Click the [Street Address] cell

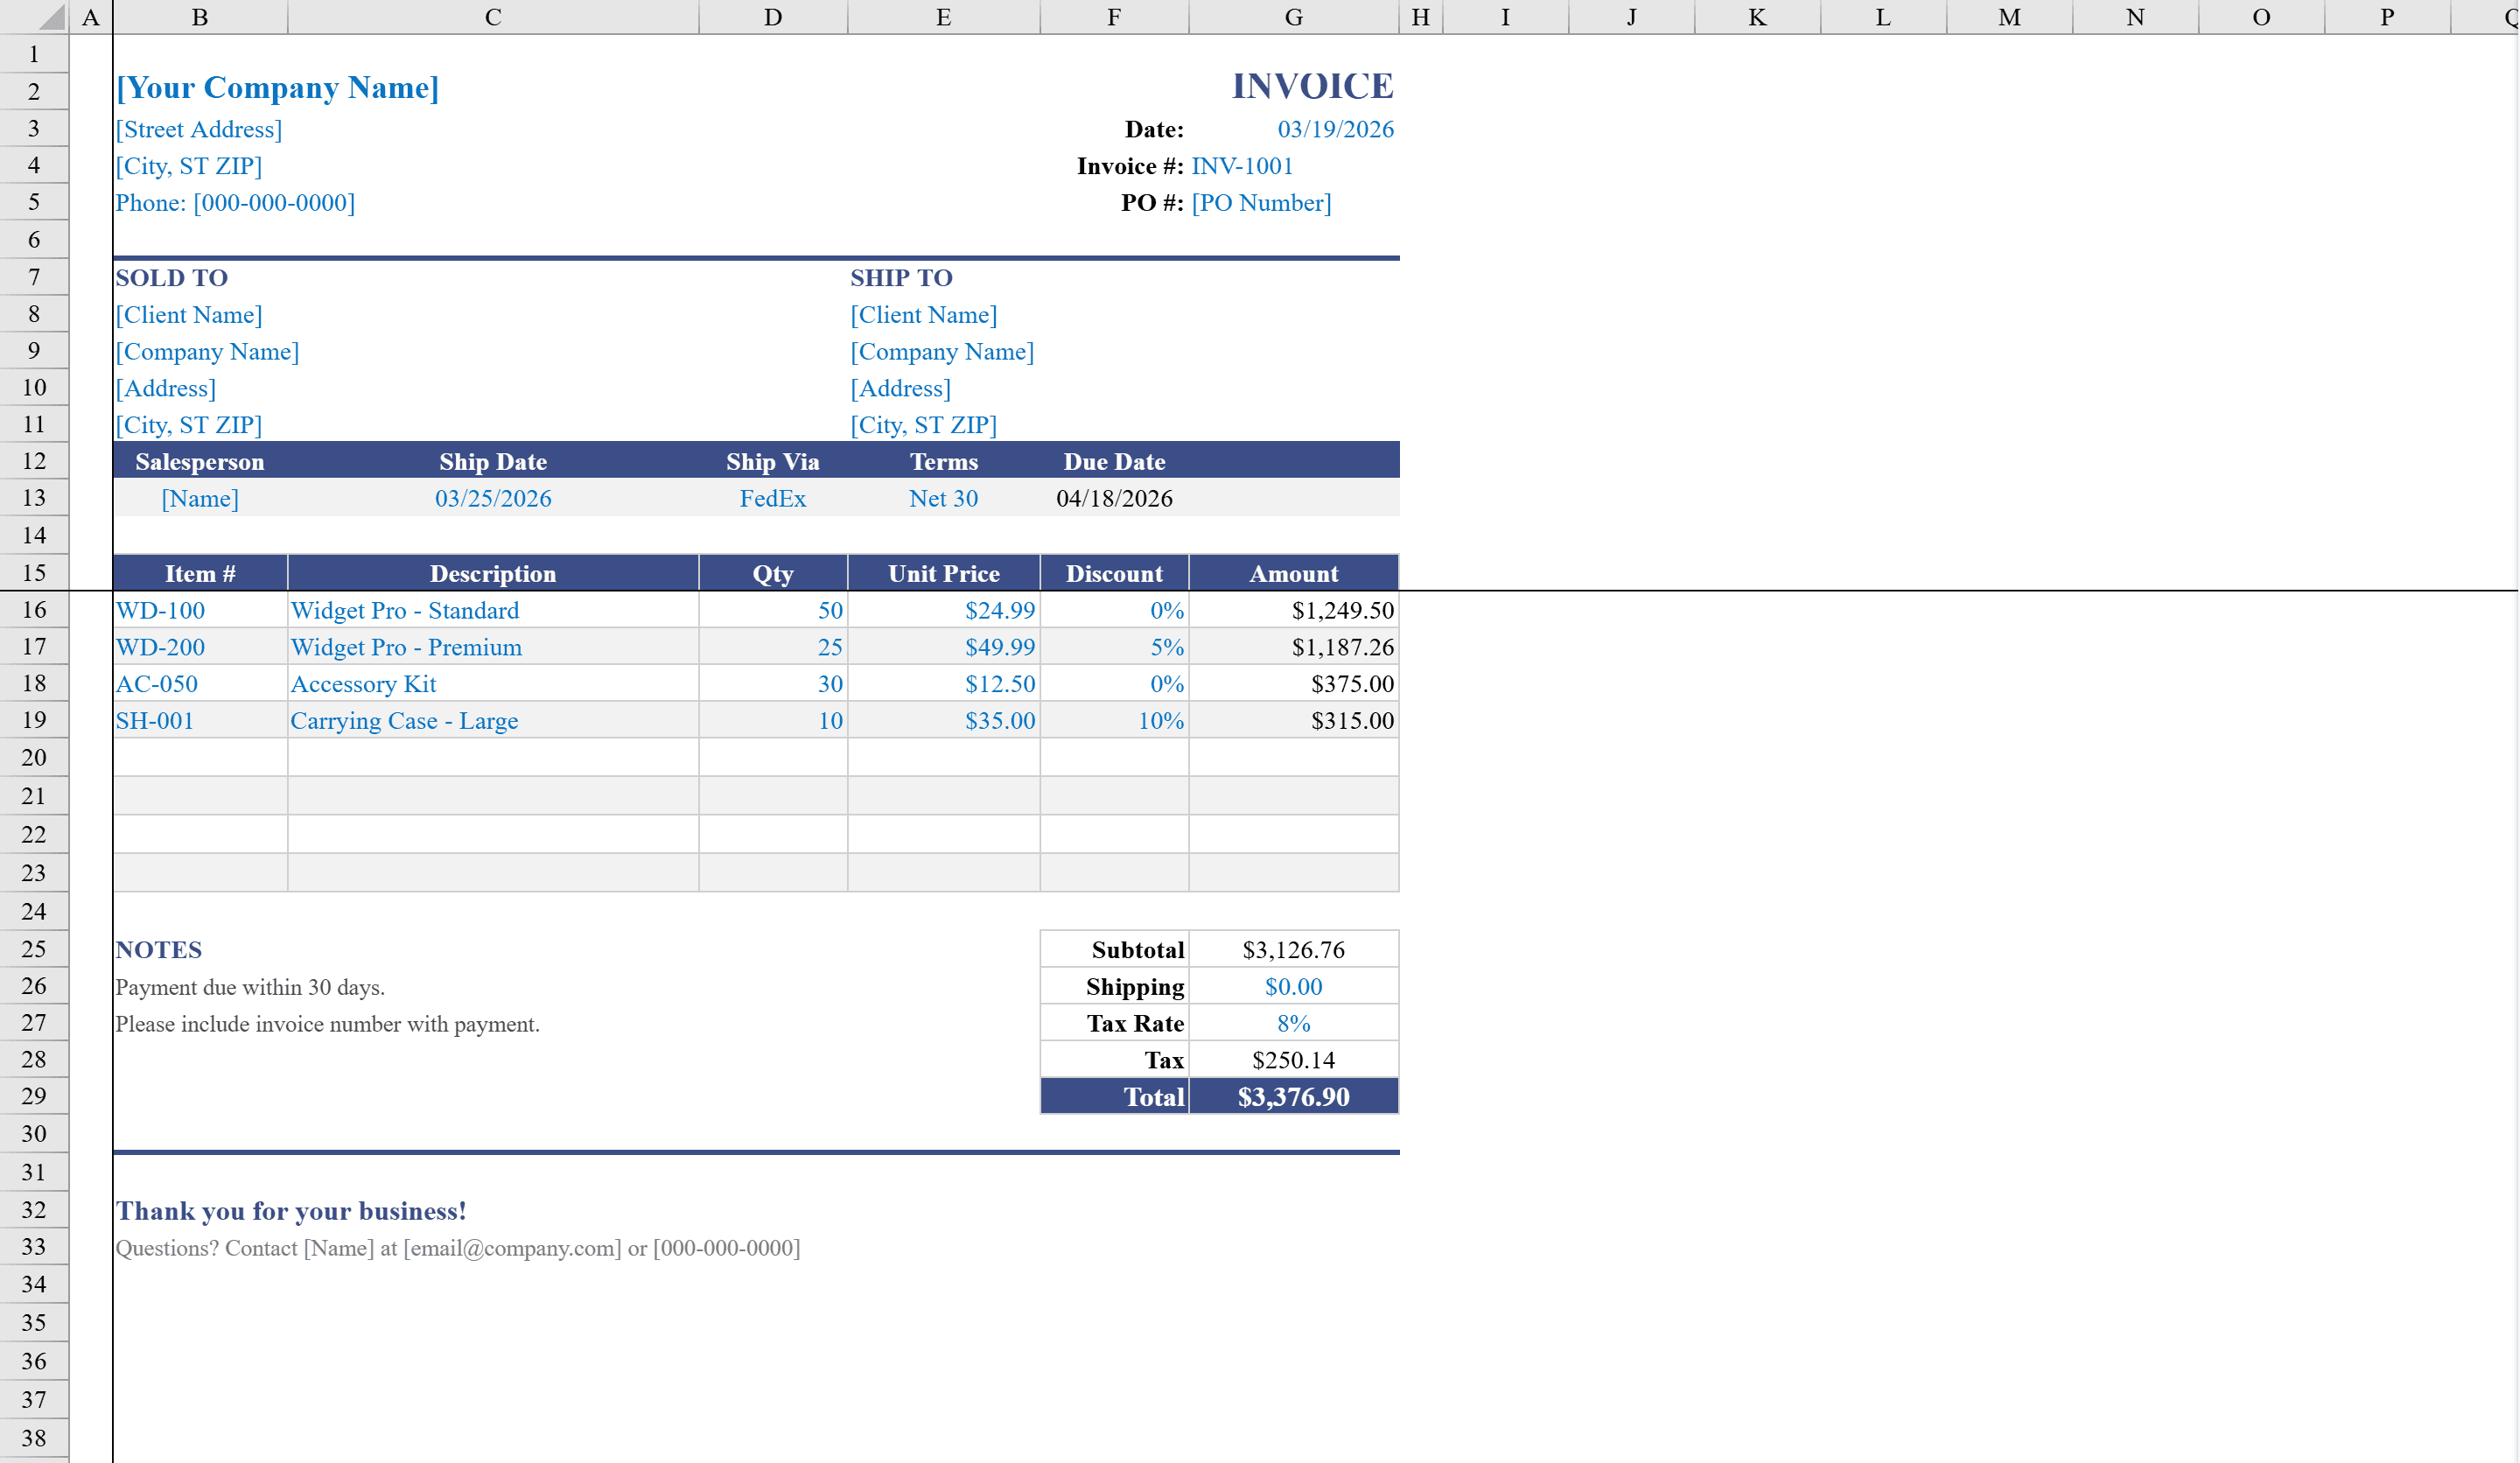(x=199, y=129)
